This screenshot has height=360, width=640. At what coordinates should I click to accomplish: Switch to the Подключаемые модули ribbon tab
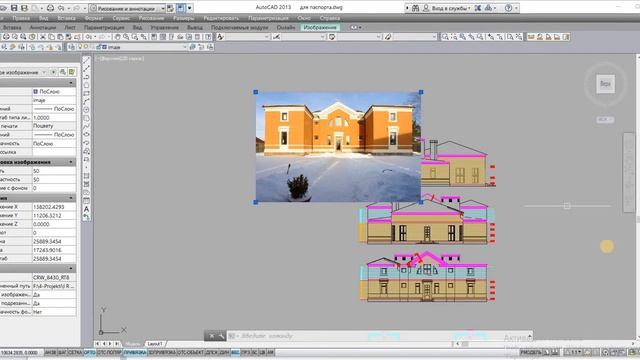coord(240,27)
